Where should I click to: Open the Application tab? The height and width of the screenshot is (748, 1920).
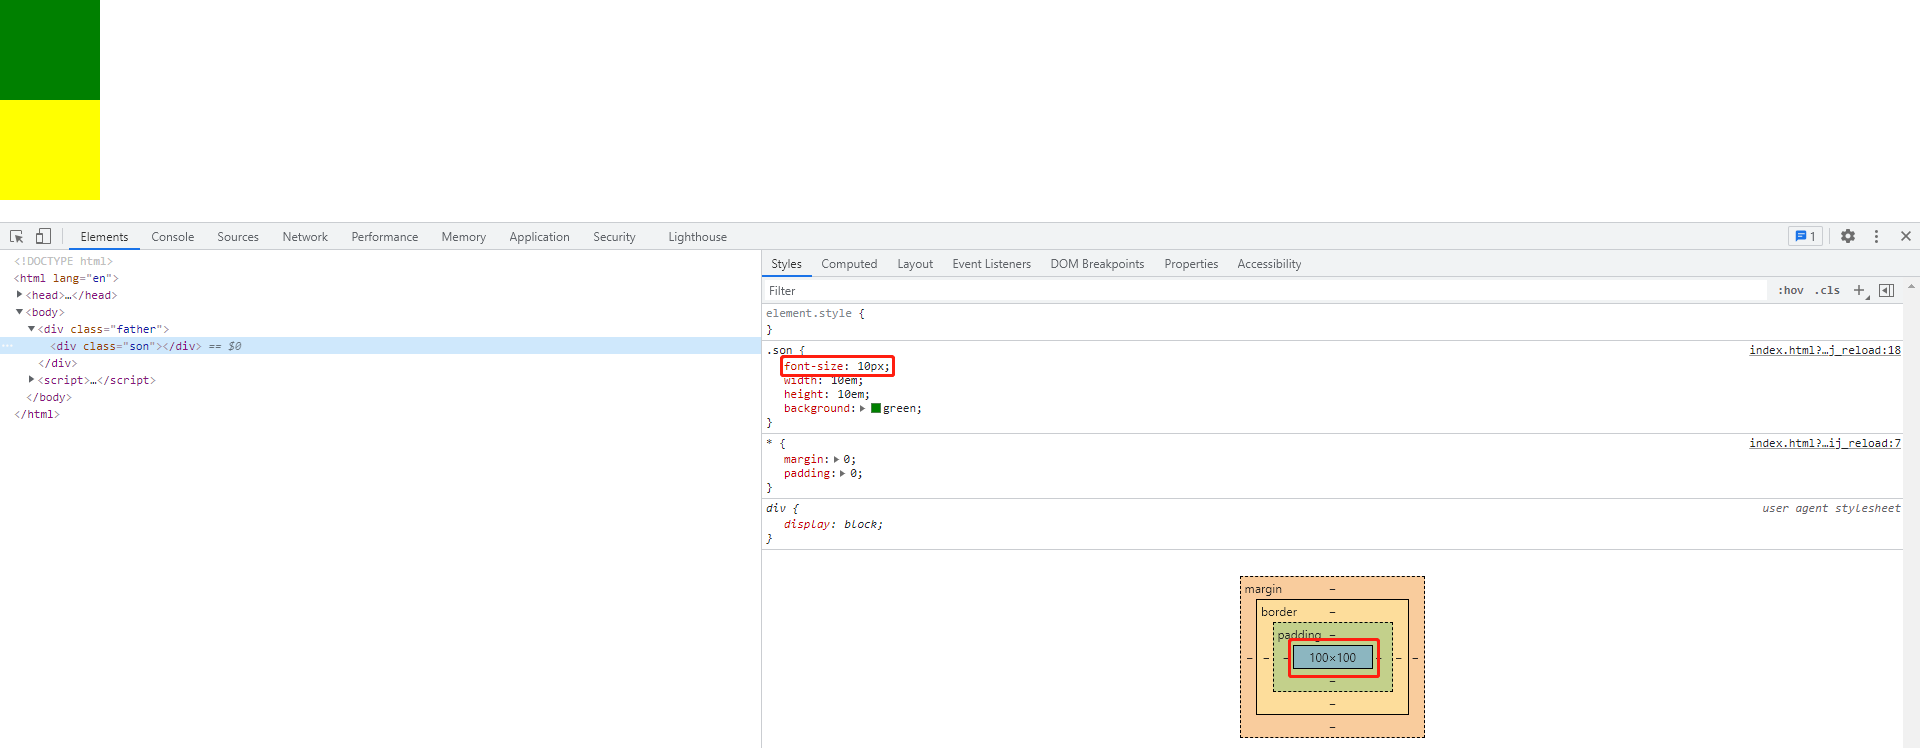(x=539, y=237)
